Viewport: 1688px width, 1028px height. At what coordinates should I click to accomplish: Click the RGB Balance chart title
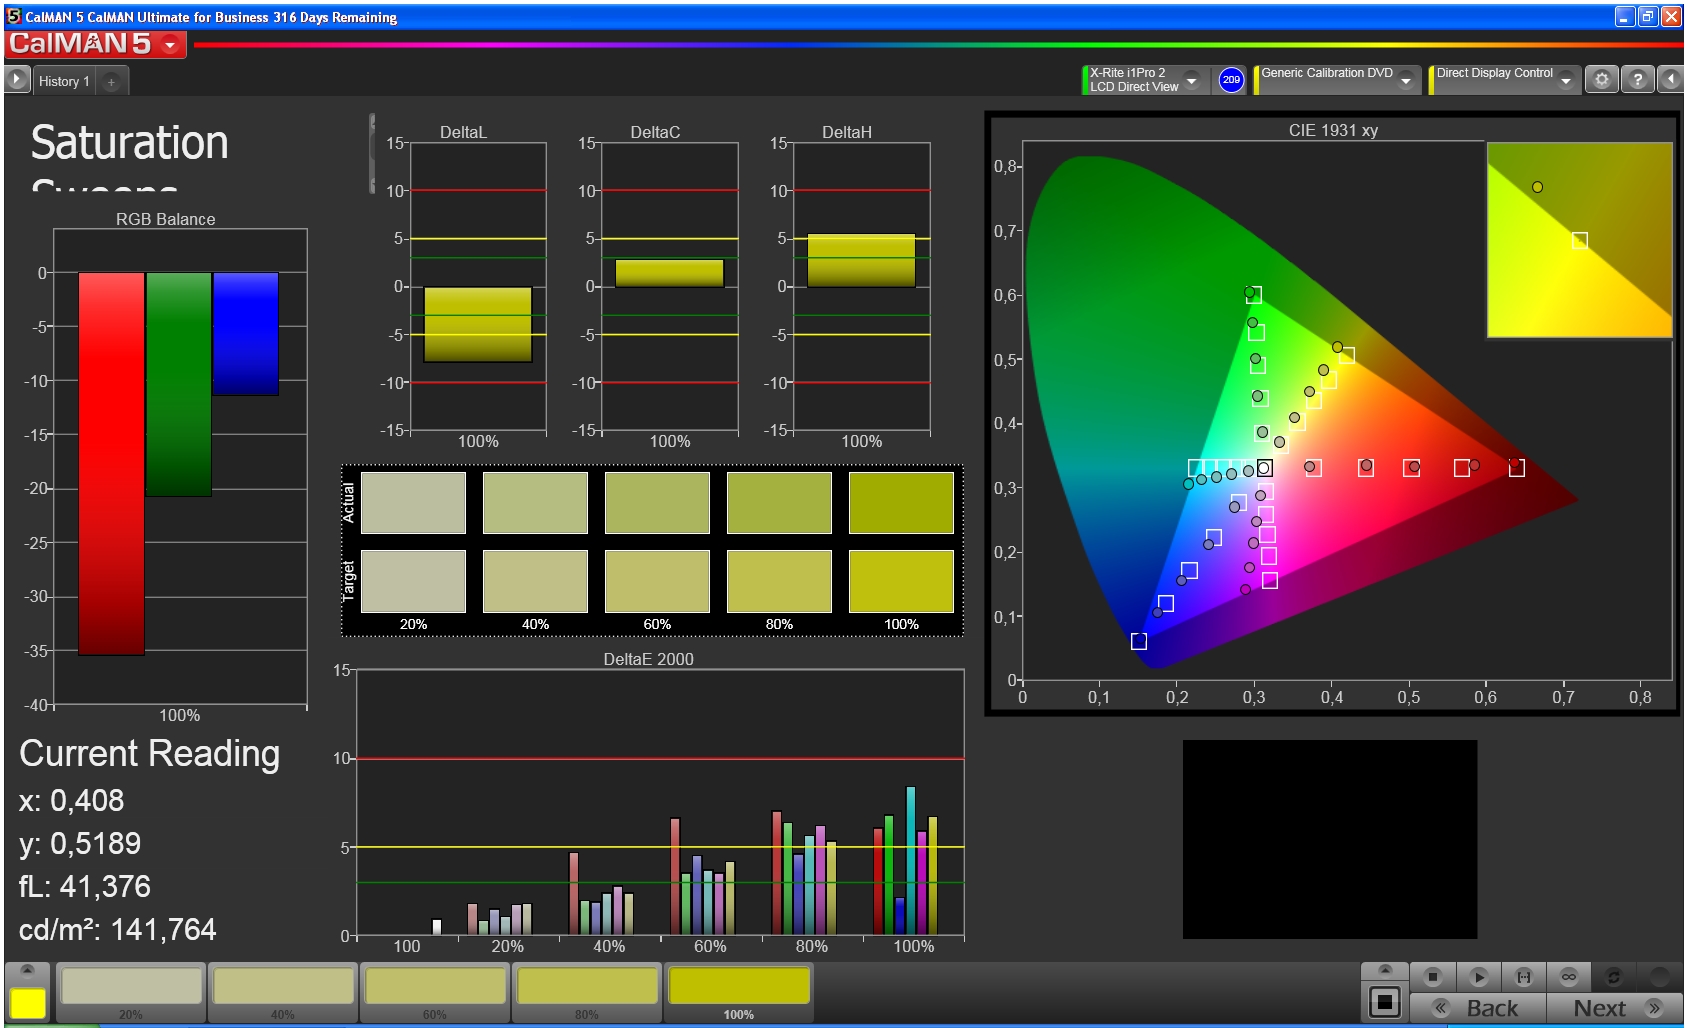tap(165, 219)
